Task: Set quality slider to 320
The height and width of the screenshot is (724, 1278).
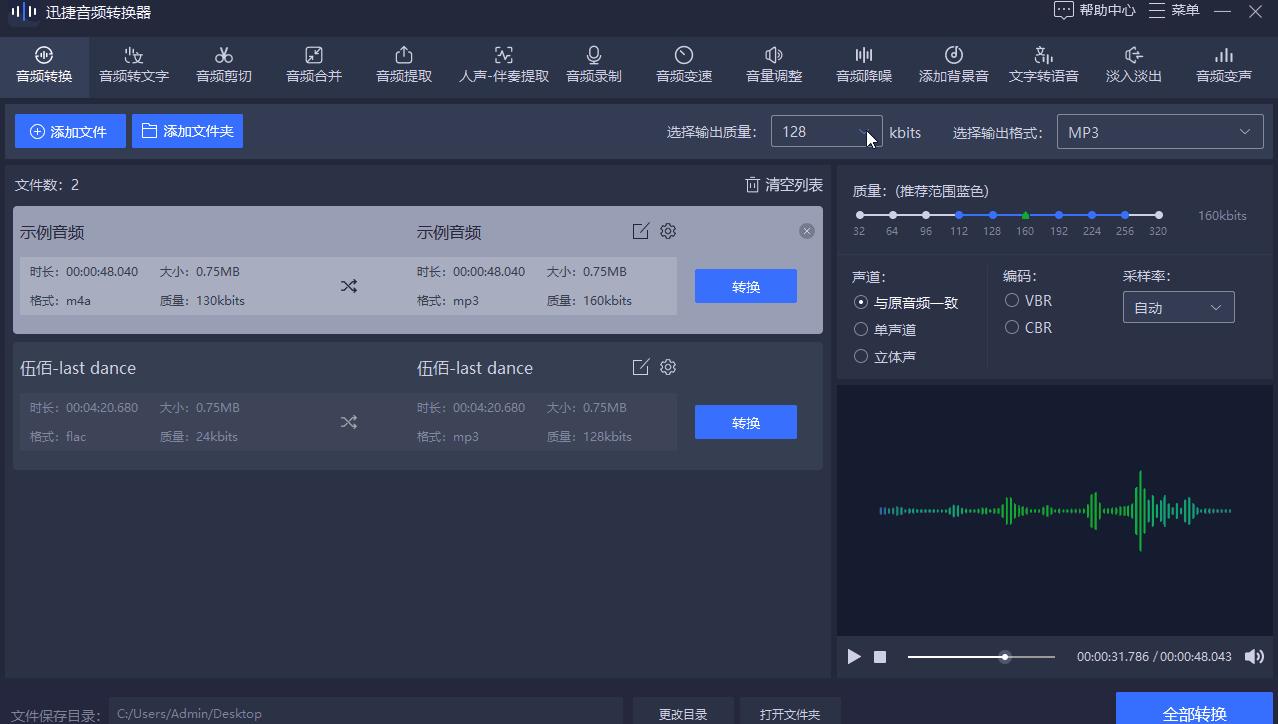Action: [x=1158, y=215]
